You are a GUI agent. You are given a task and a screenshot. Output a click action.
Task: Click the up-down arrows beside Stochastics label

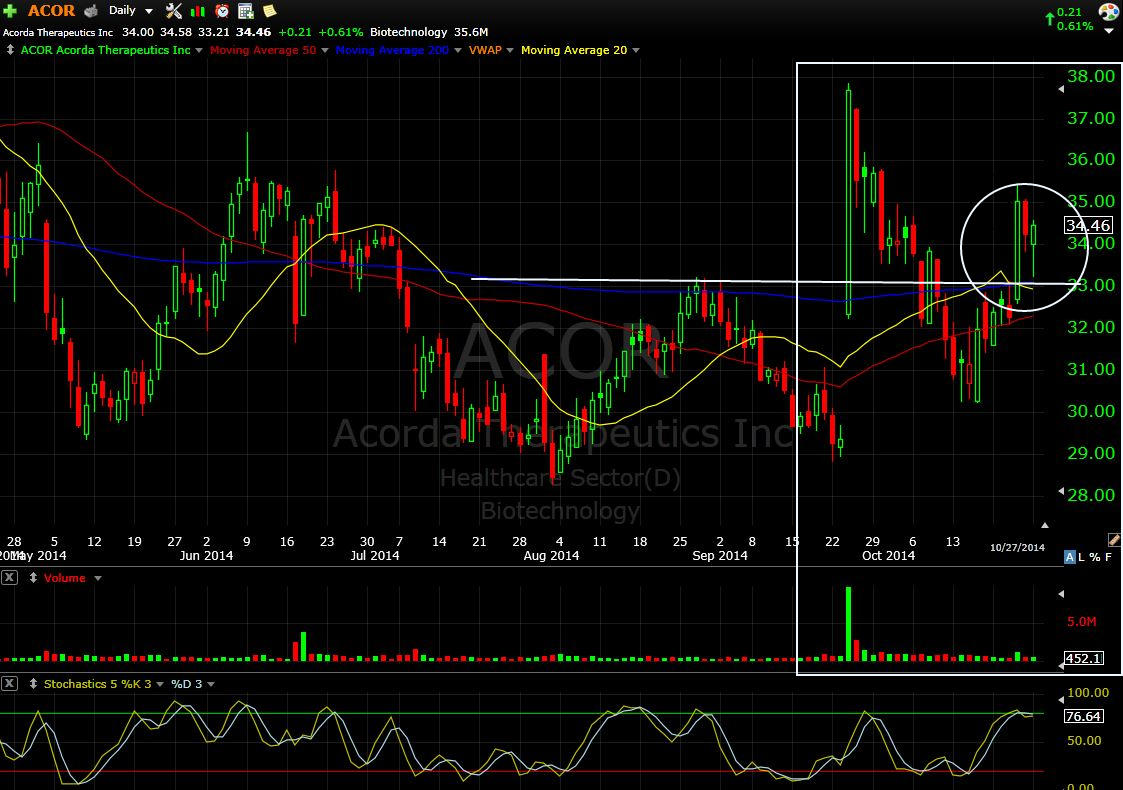pyautogui.click(x=33, y=683)
